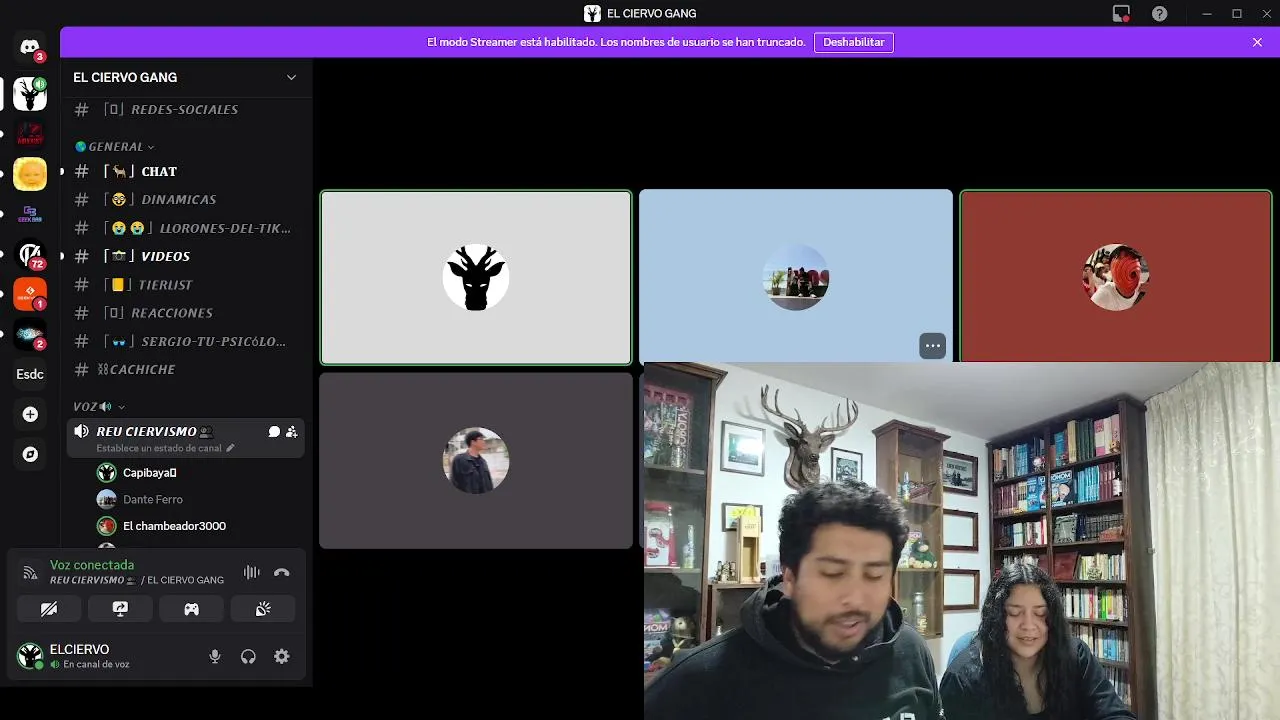Open the CHAT text channel
This screenshot has height=720, width=1280.
coord(186,171)
